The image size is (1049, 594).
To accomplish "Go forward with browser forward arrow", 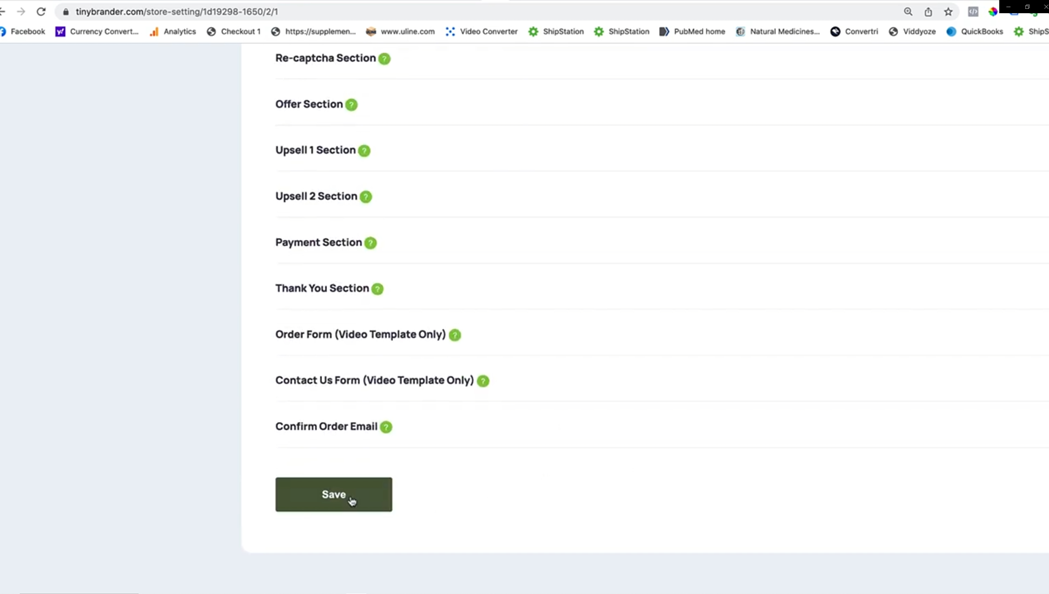I will 21,11.
